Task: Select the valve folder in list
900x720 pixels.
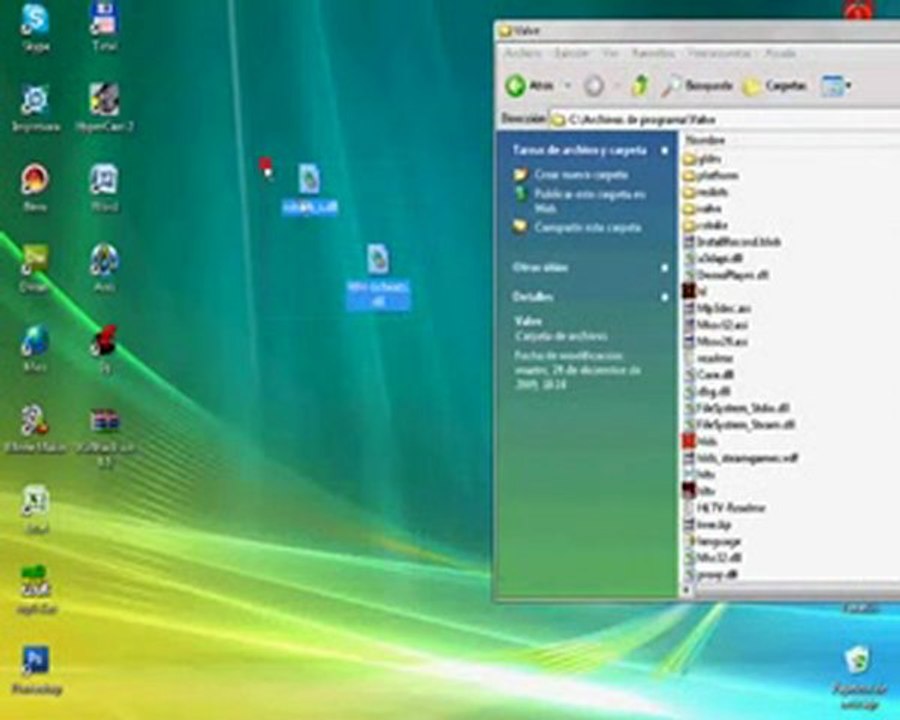Action: (x=702, y=208)
